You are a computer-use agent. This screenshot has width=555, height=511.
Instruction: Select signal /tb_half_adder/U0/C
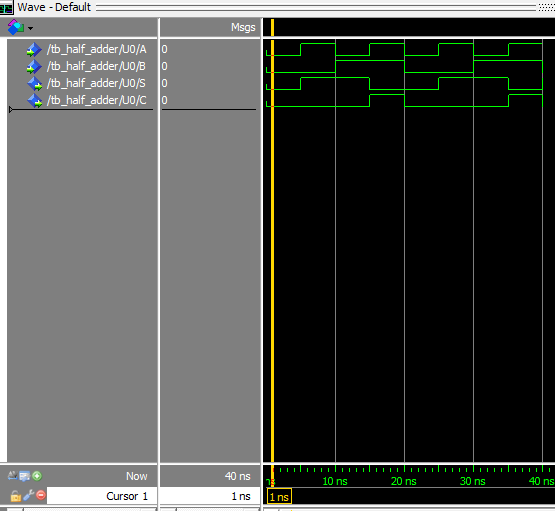point(96,100)
